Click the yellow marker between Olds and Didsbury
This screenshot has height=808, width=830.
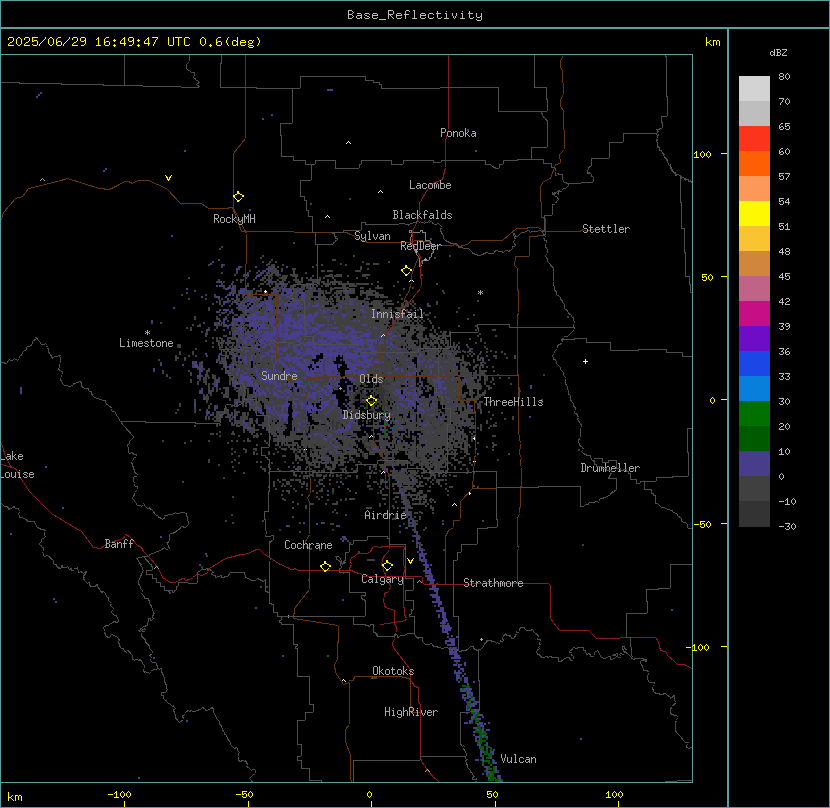click(x=371, y=400)
